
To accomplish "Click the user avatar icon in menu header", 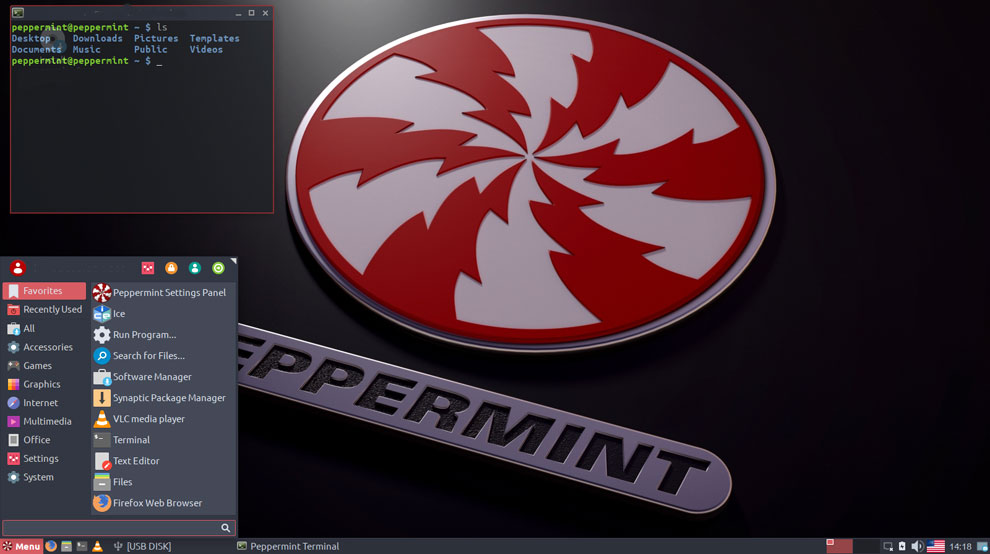I will pyautogui.click(x=18, y=268).
